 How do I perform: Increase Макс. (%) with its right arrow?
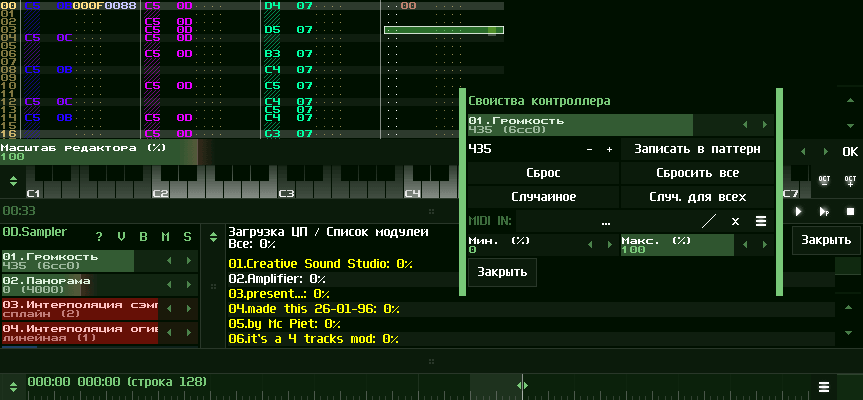764,244
